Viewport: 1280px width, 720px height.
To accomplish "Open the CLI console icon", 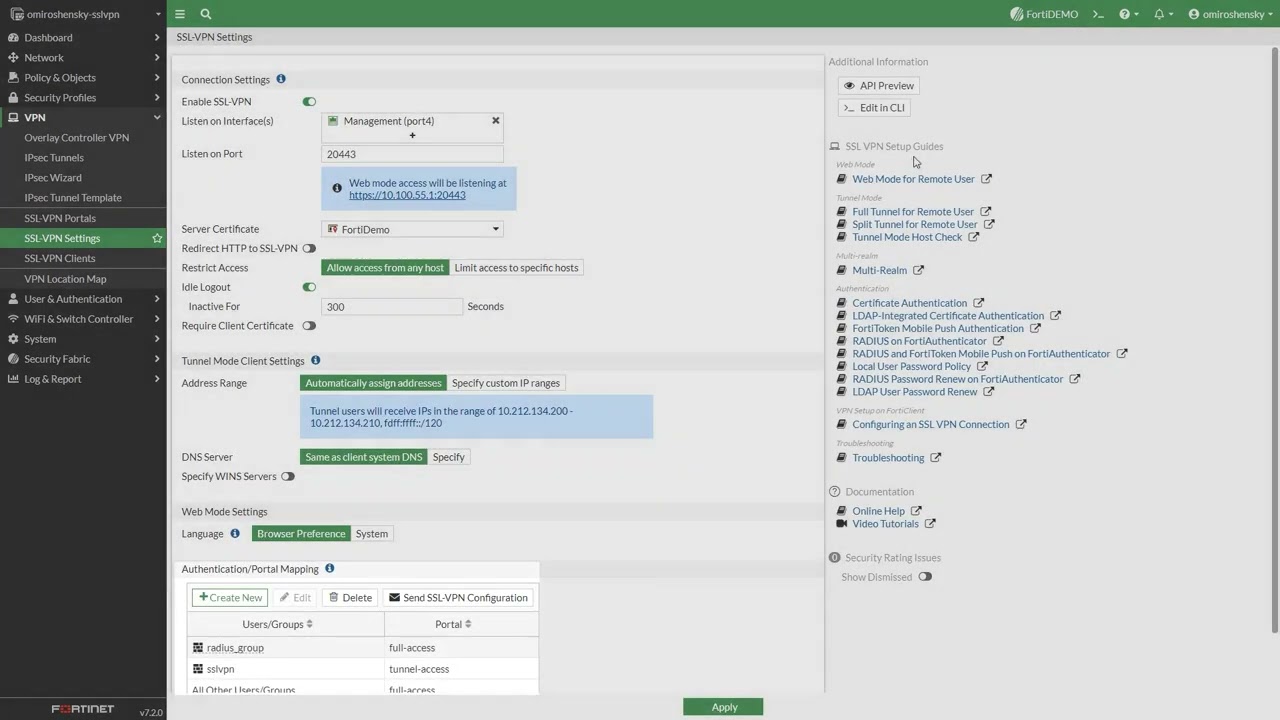I will (x=1098, y=14).
